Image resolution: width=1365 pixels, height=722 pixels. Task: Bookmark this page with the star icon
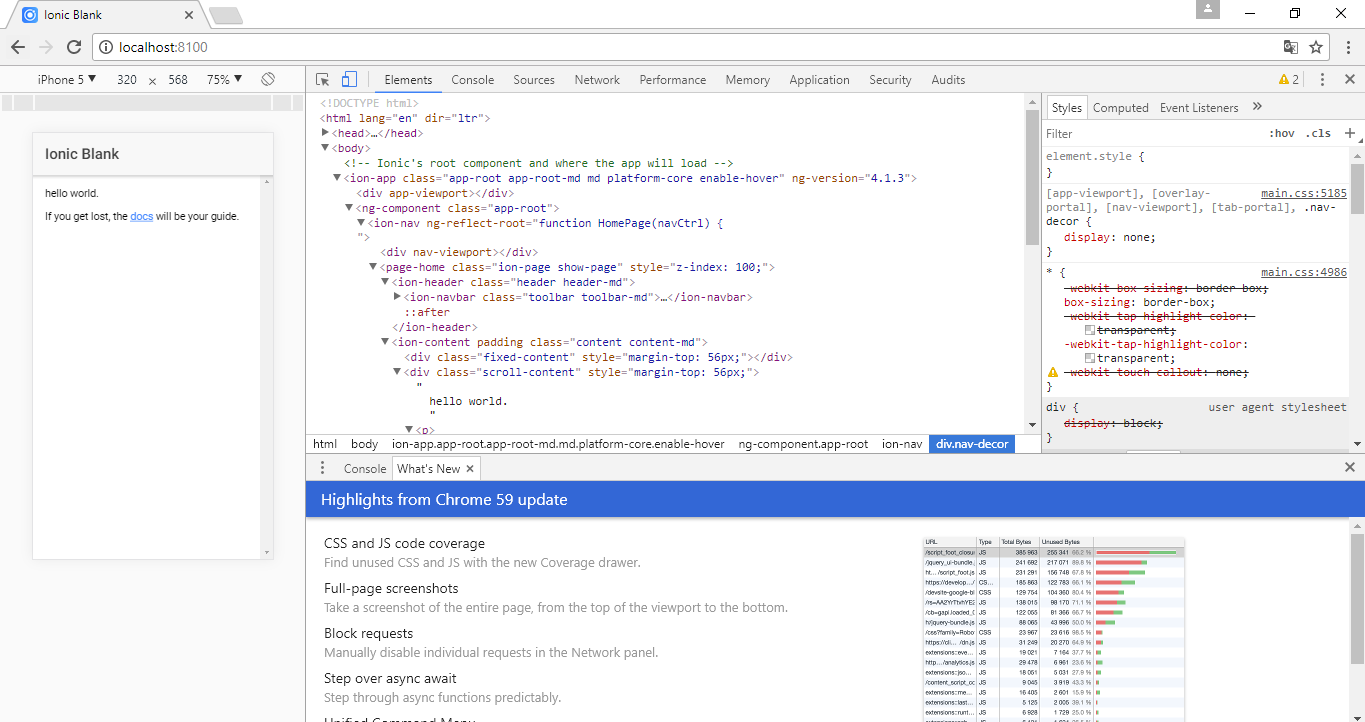1316,47
